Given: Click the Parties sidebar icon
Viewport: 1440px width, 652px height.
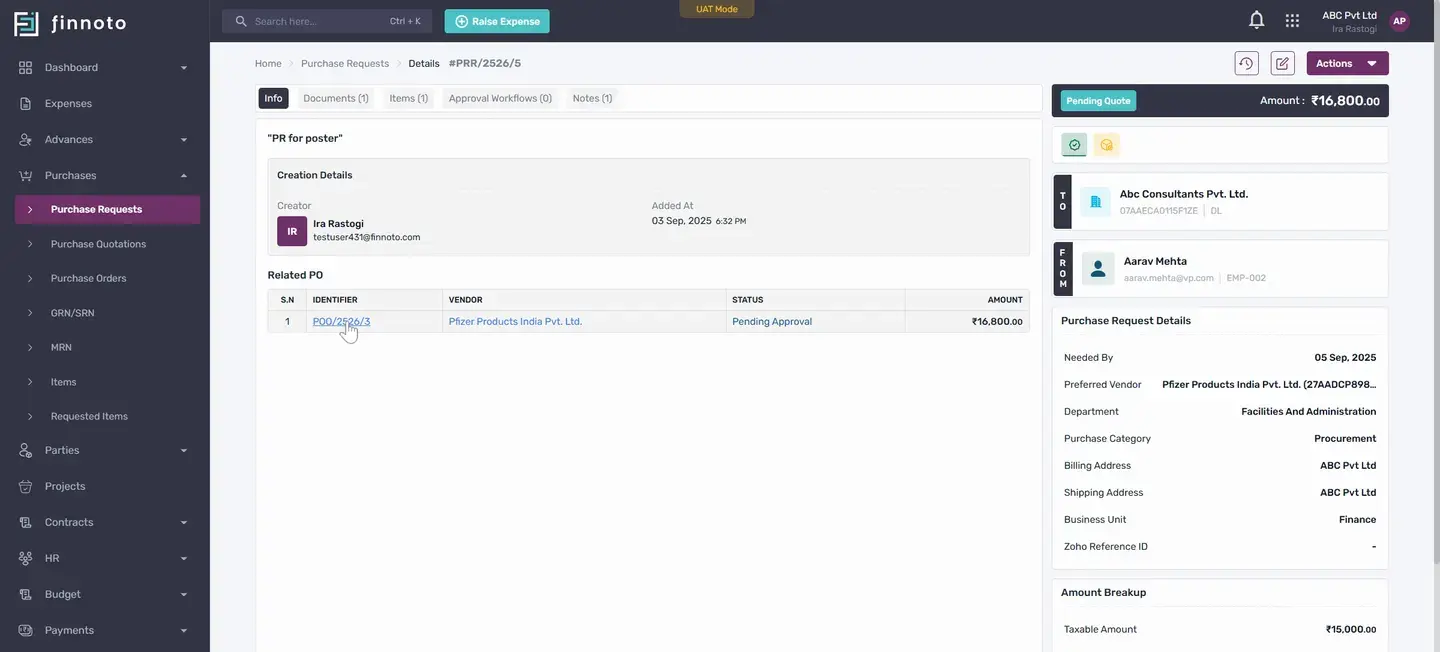Looking at the screenshot, I should 26,450.
